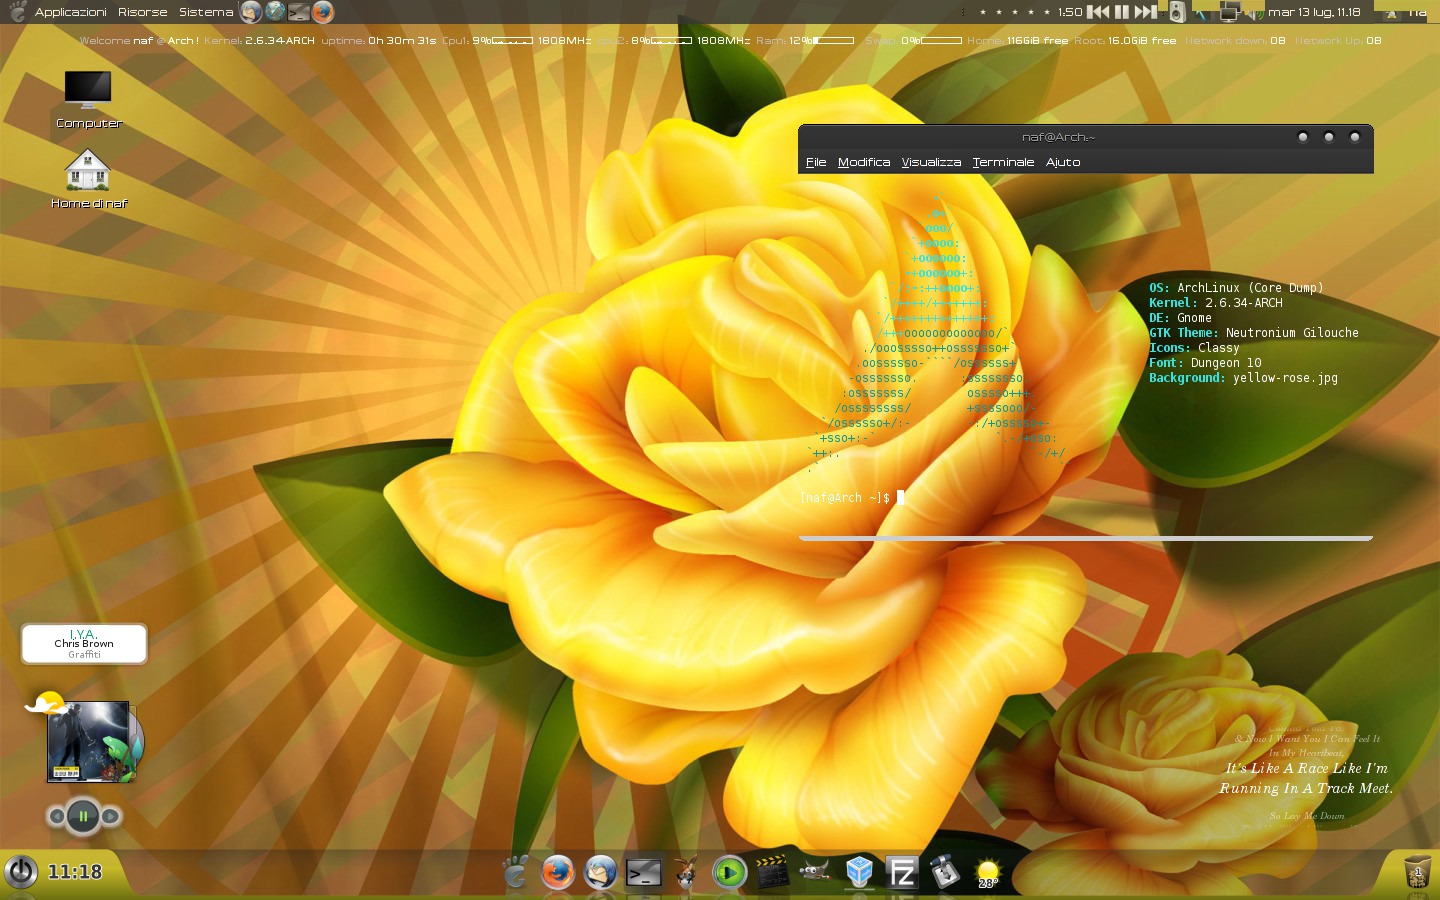Launch Firefox from the top panel
1440x900 pixels.
point(322,12)
